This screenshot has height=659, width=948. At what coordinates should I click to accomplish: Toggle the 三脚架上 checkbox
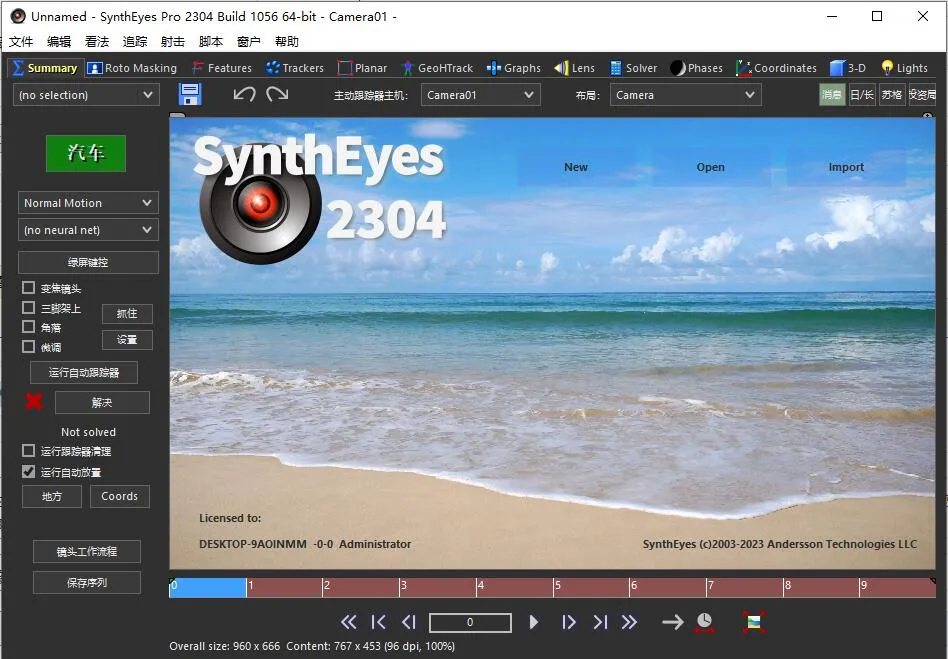click(x=29, y=308)
